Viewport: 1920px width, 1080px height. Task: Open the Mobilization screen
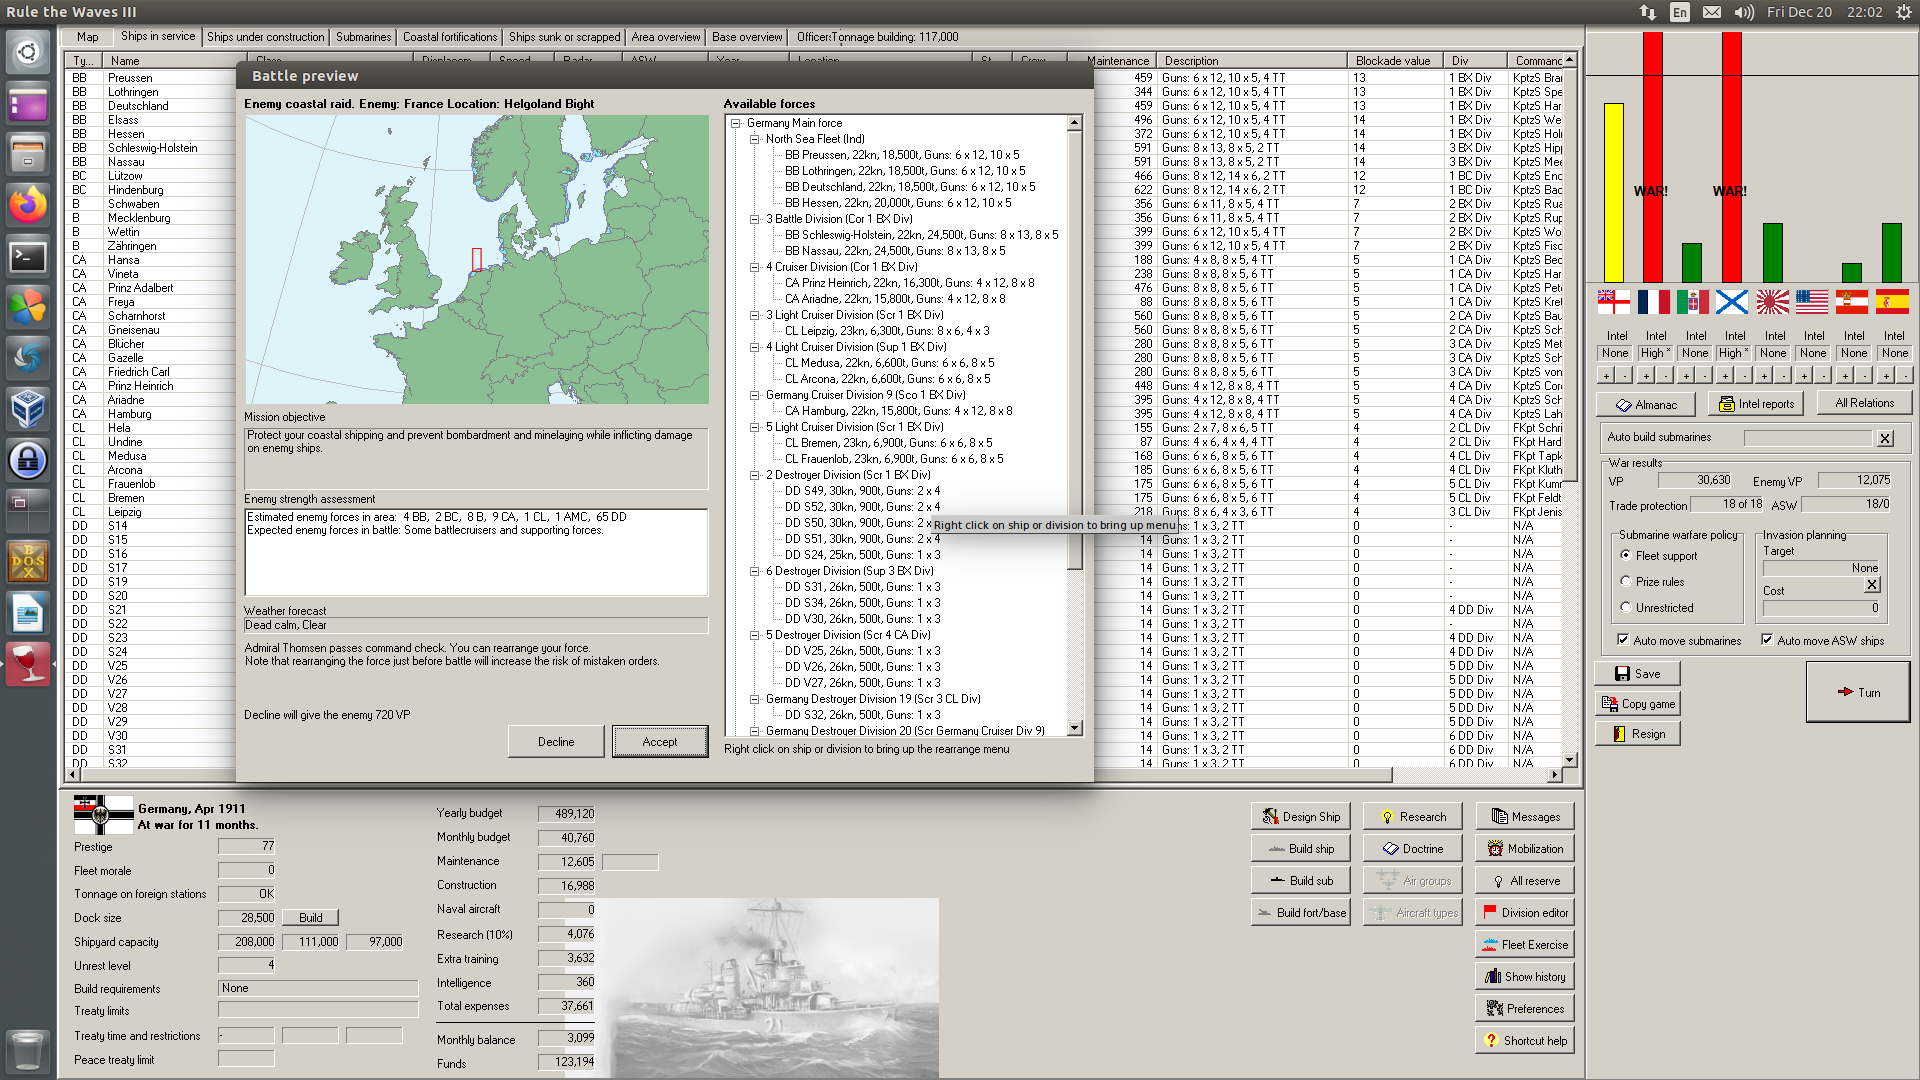(1525, 848)
